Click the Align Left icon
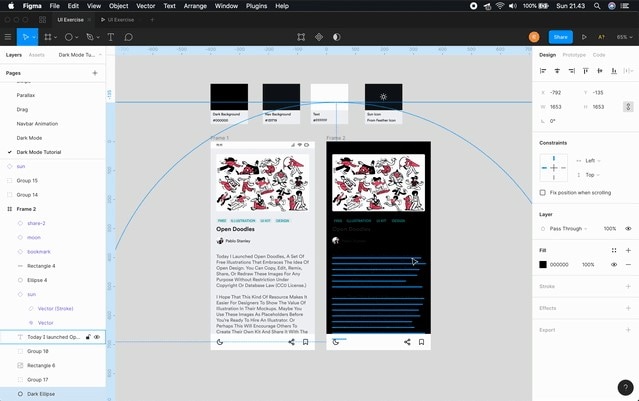 coord(543,71)
